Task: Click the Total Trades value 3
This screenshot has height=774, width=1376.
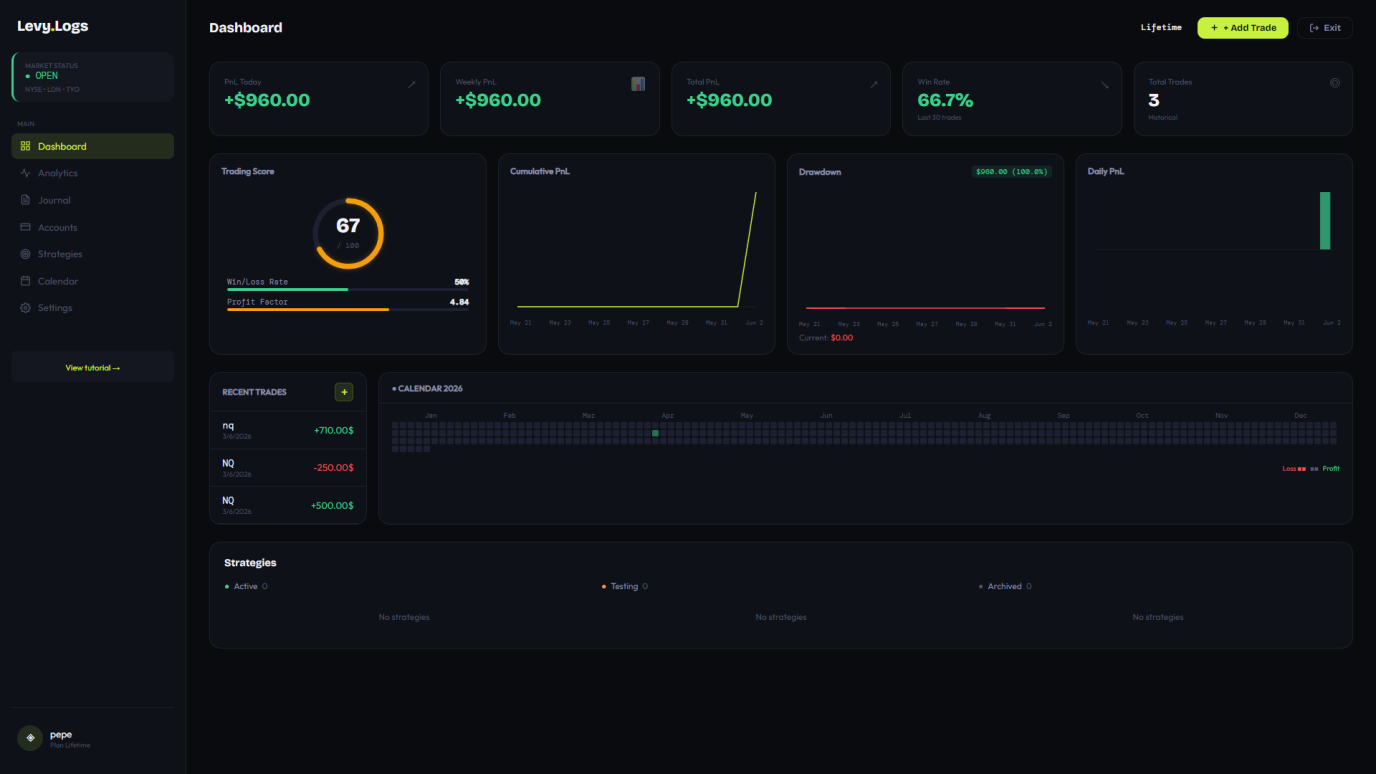Action: 1154,100
